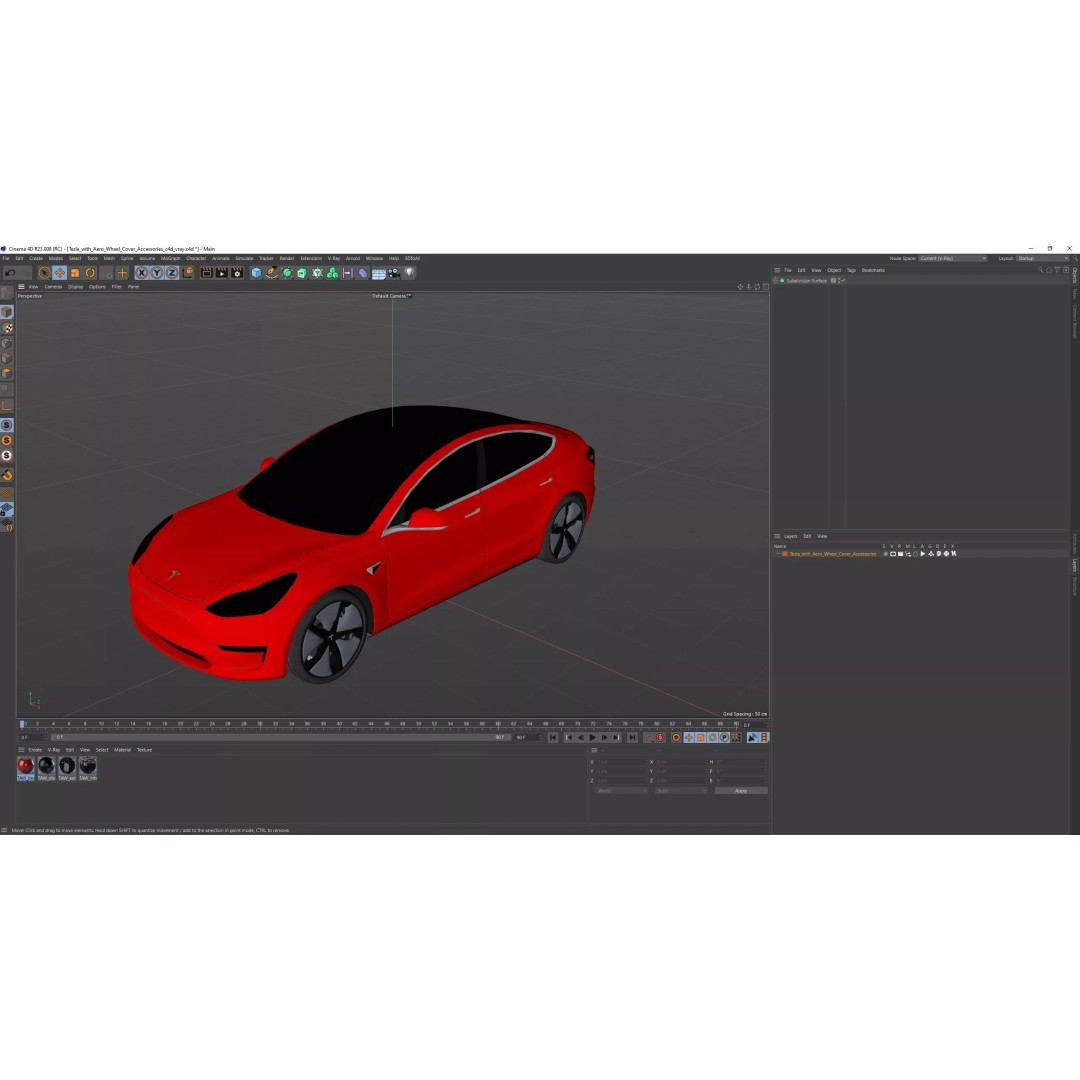Activate the Move tool in top toolbar

[x=59, y=273]
